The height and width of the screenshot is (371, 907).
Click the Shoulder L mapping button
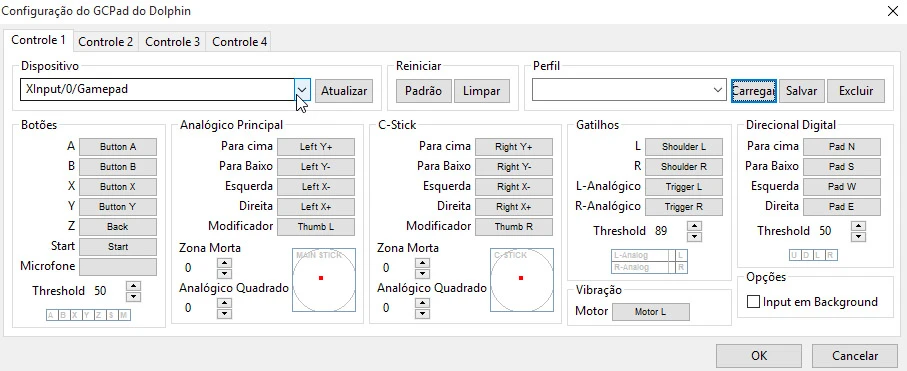[684, 147]
